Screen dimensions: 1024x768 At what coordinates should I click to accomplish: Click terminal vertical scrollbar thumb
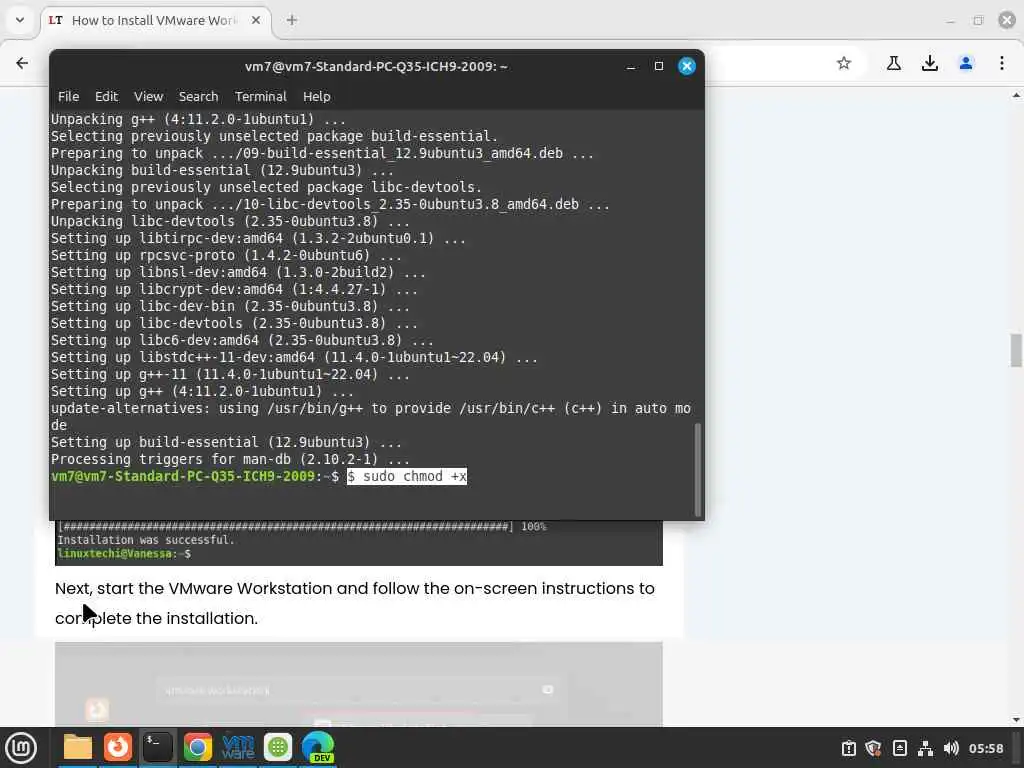pyautogui.click(x=697, y=470)
